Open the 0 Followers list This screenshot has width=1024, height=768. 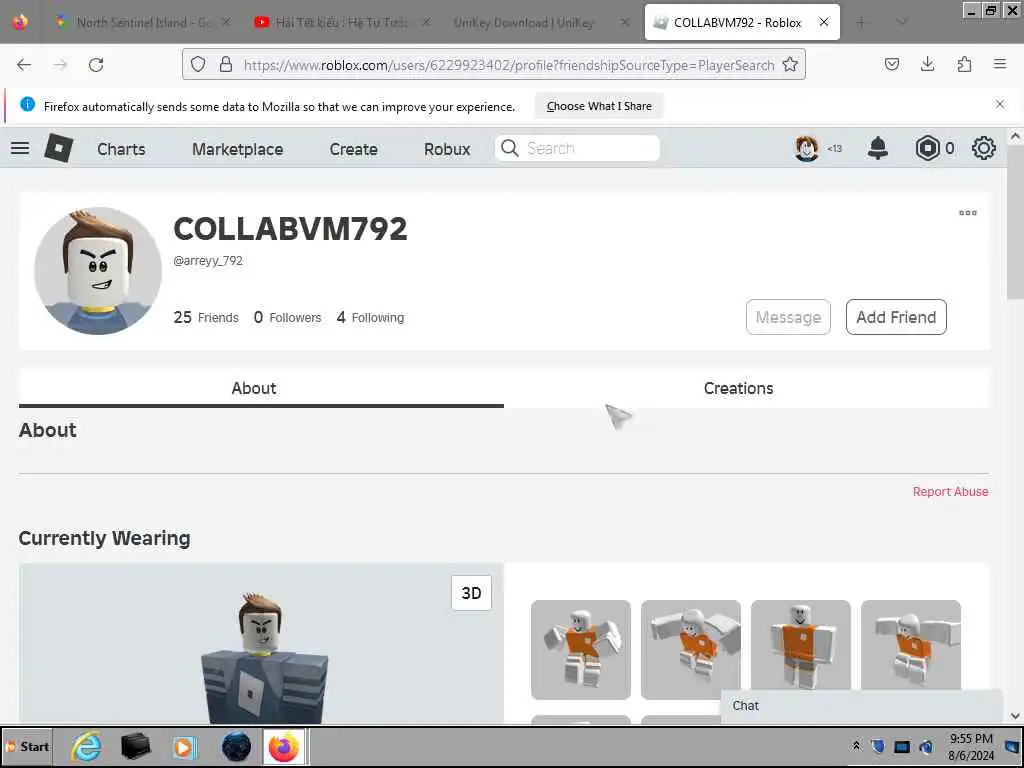point(287,317)
